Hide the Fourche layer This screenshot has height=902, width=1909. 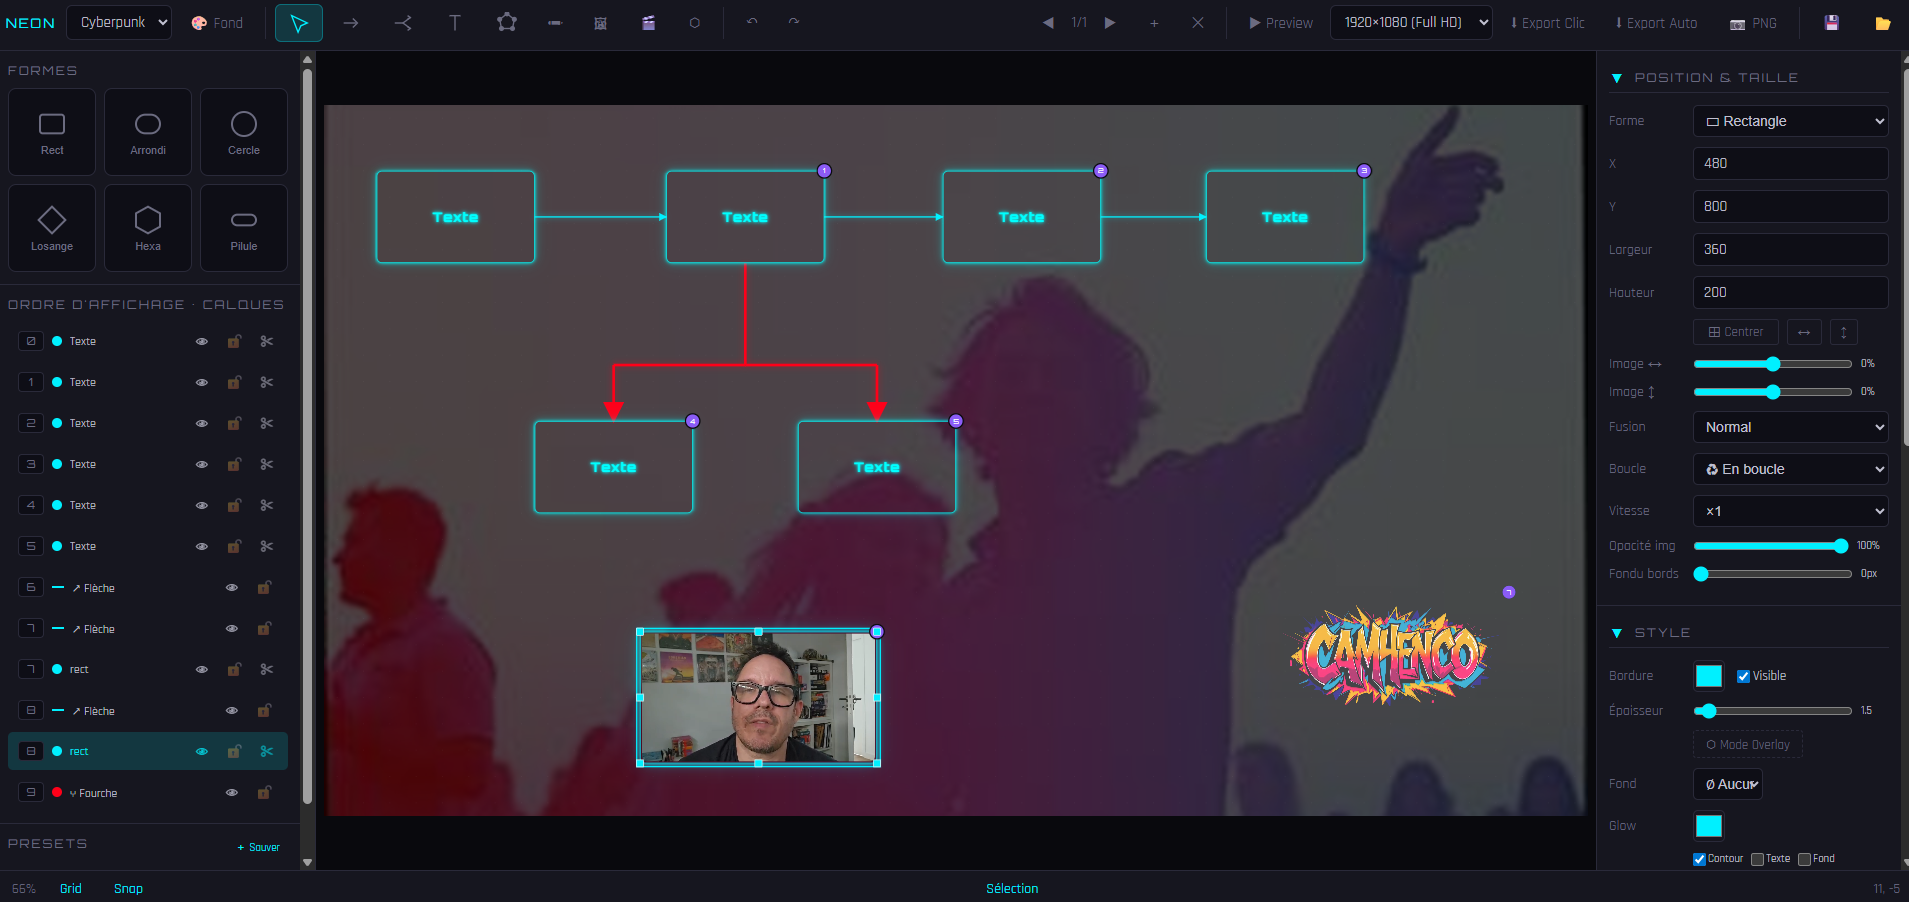(x=231, y=792)
